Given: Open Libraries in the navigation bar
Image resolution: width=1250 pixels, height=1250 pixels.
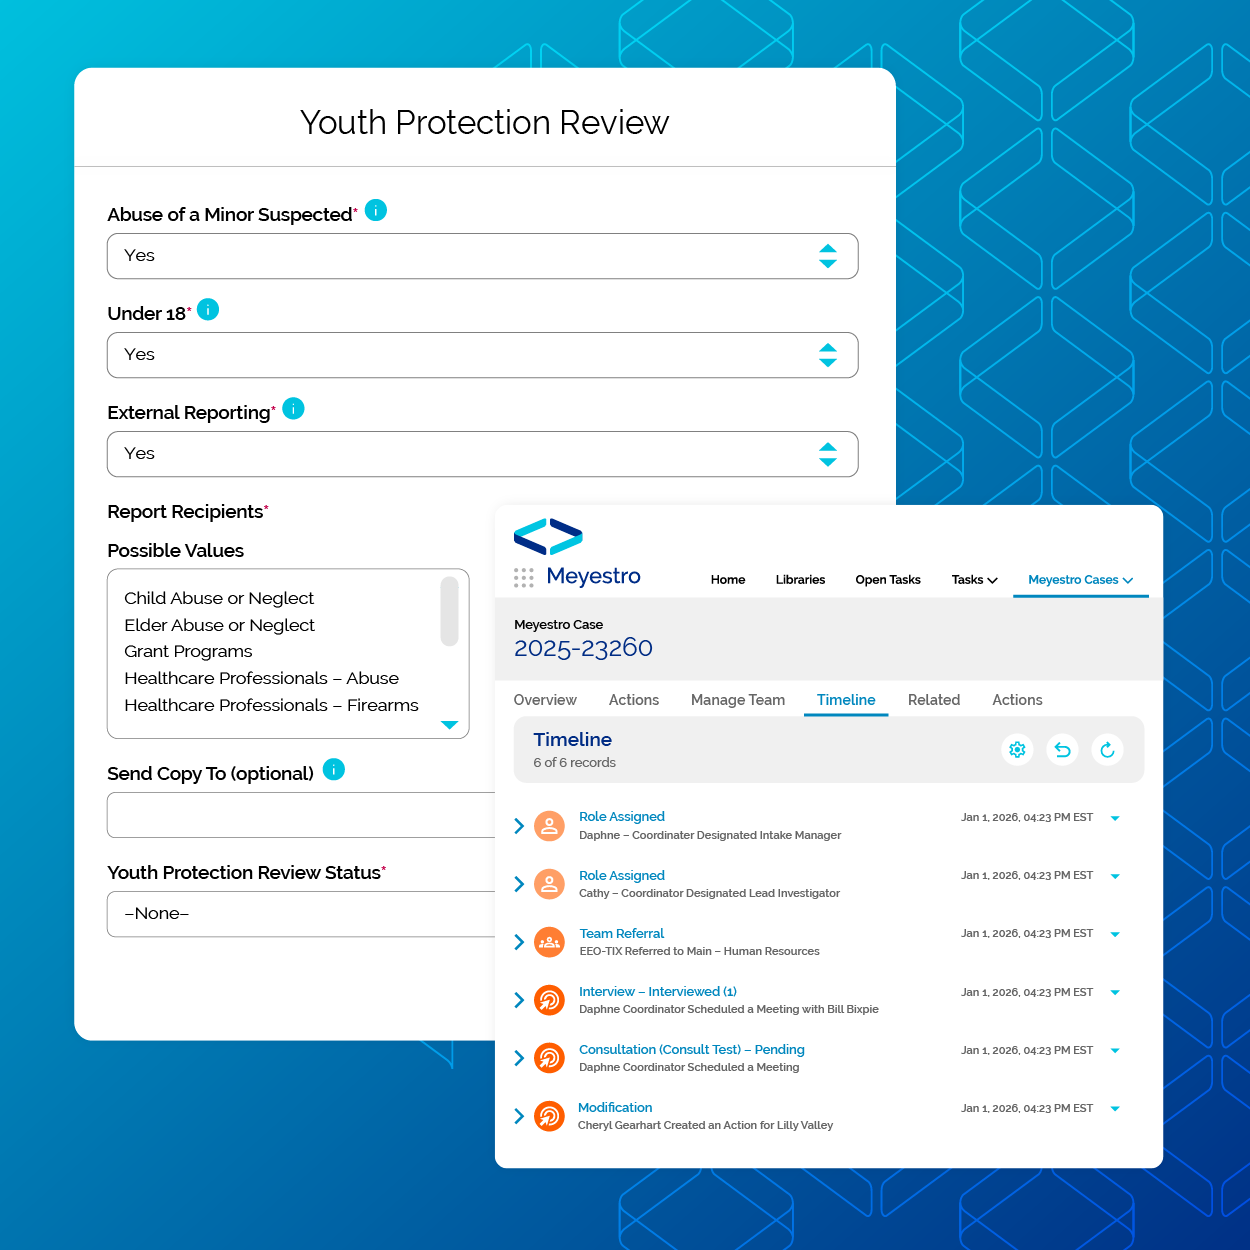Looking at the screenshot, I should point(800,580).
